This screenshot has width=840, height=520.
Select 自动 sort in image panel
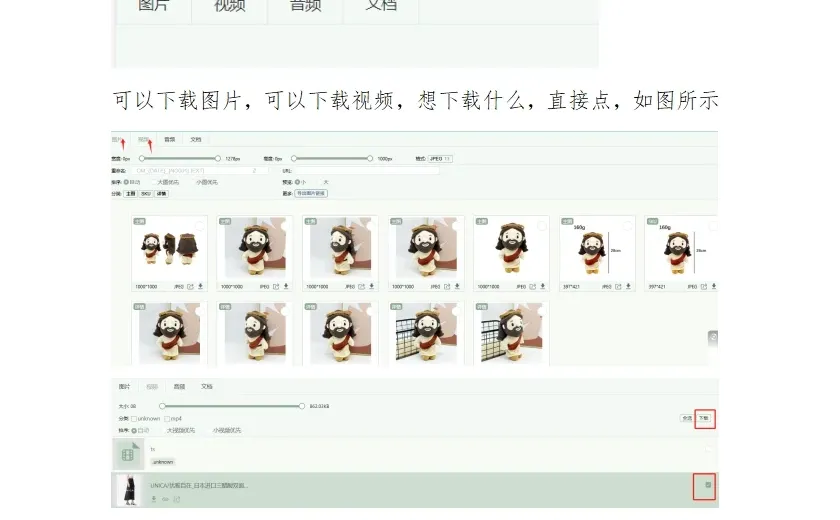132,182
